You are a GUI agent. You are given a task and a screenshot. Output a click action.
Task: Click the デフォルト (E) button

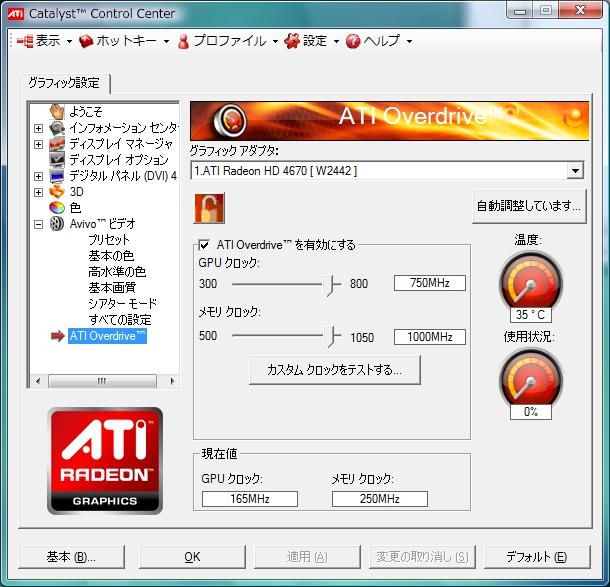click(x=537, y=557)
